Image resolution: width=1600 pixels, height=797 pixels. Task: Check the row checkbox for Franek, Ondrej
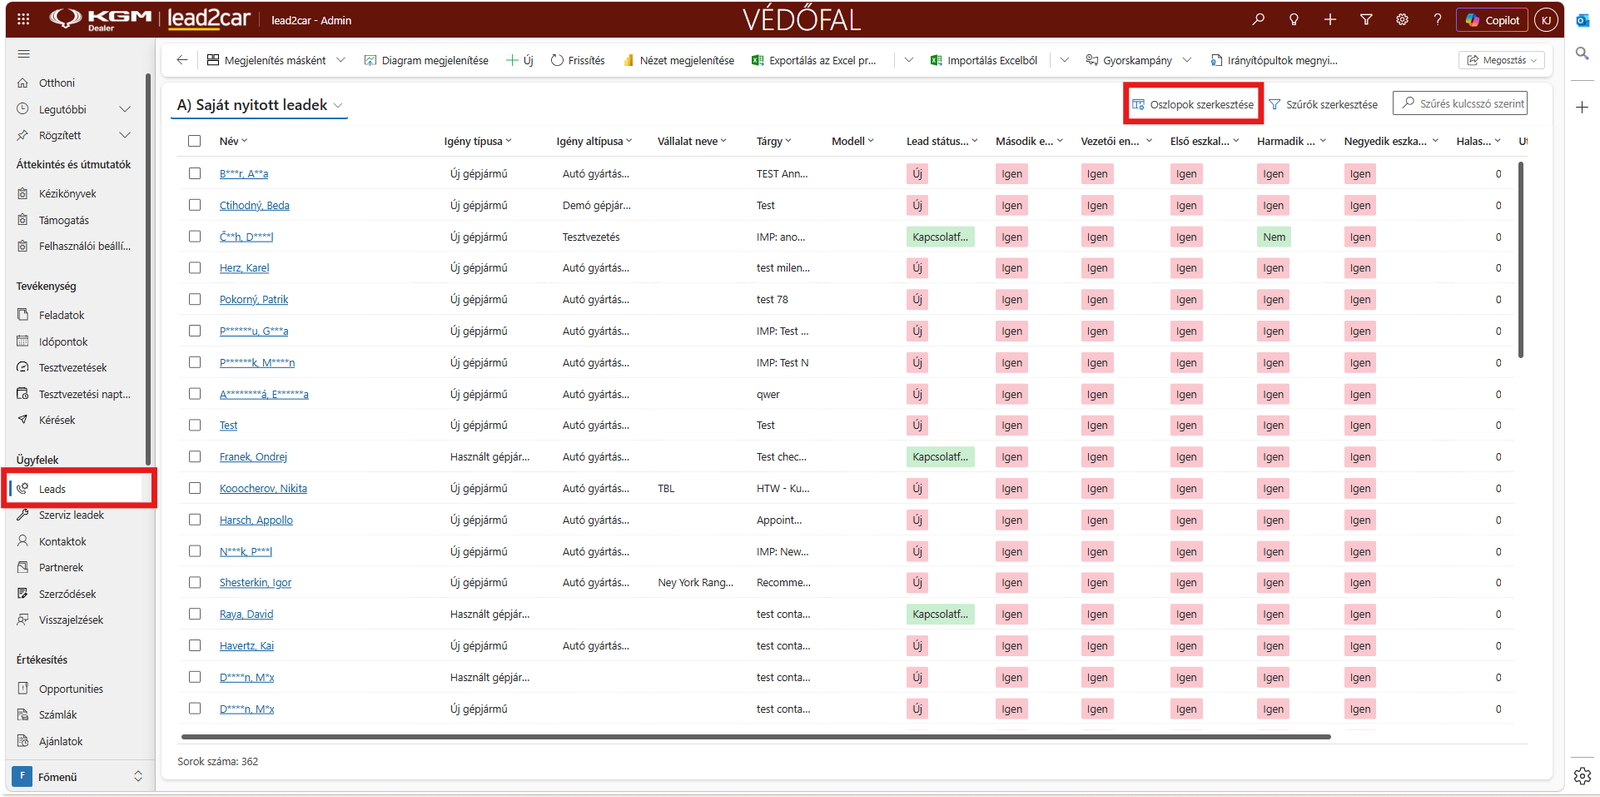click(195, 457)
